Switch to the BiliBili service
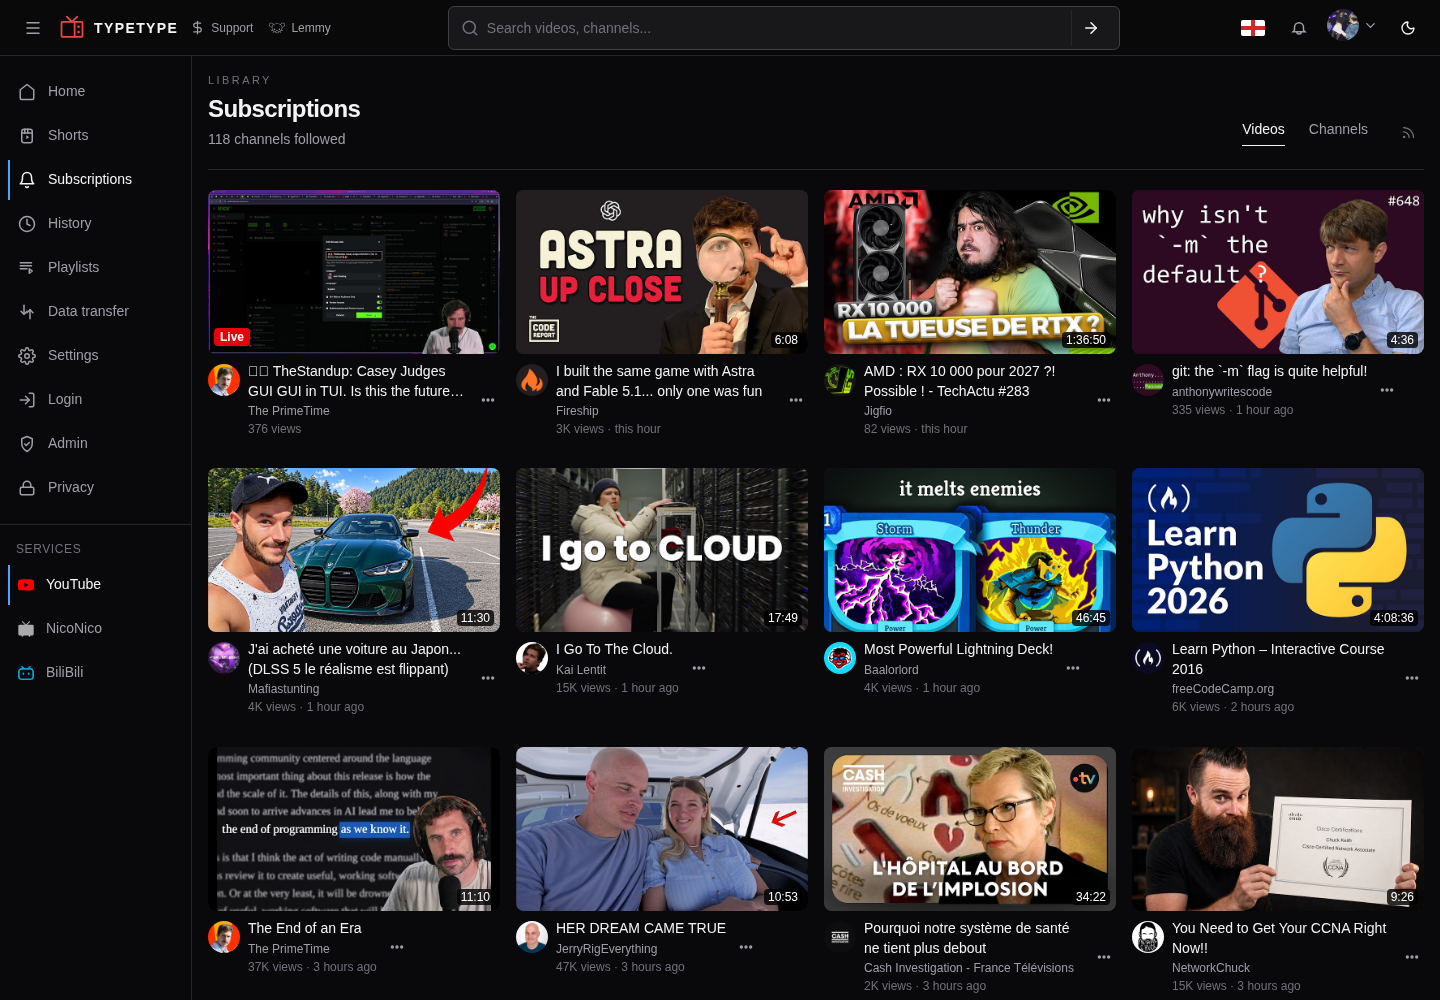 tap(95, 672)
